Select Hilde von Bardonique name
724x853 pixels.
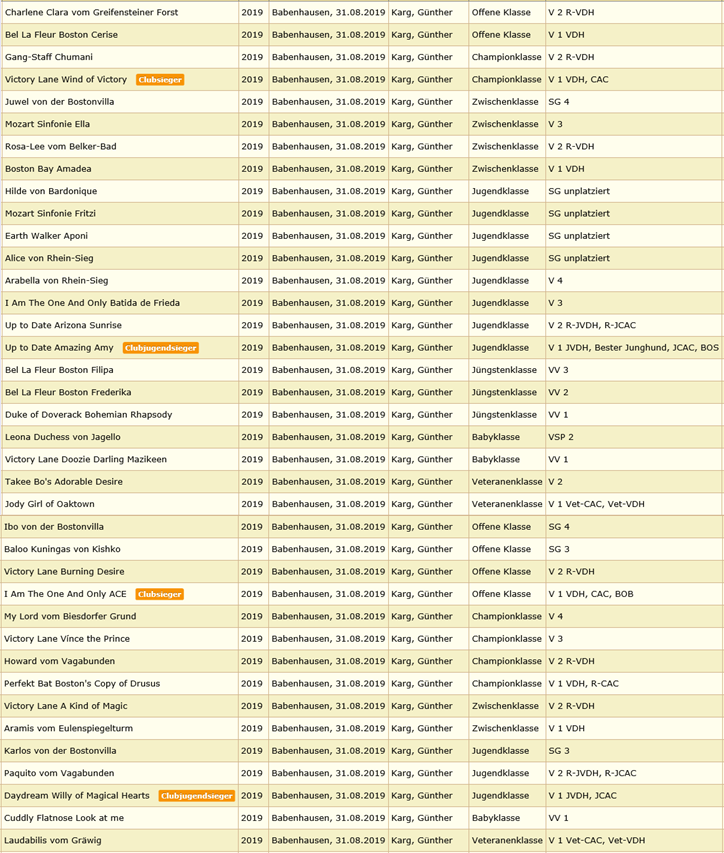pos(51,190)
